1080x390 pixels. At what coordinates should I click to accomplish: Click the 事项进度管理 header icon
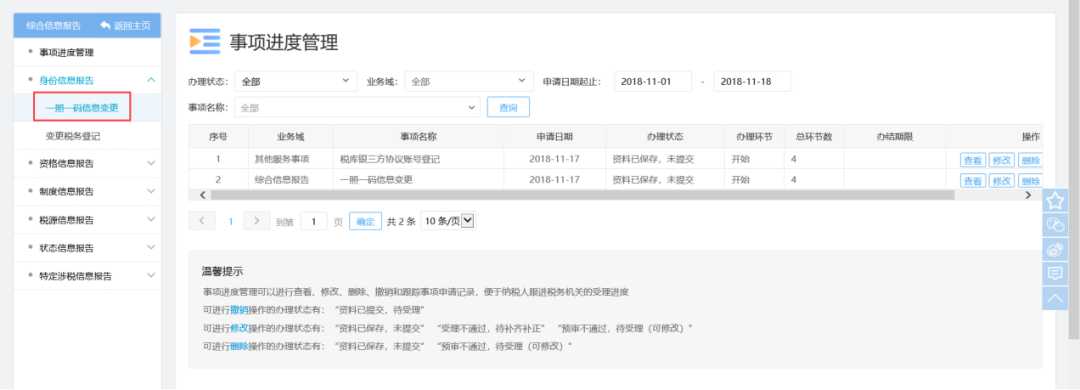tap(205, 42)
